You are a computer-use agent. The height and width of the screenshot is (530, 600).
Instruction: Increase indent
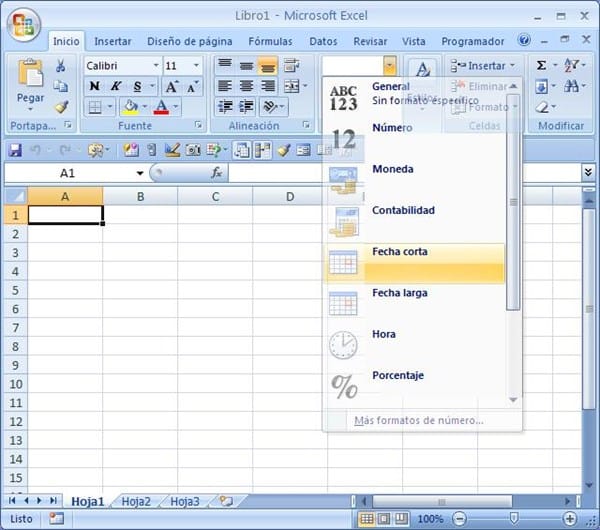click(246, 107)
